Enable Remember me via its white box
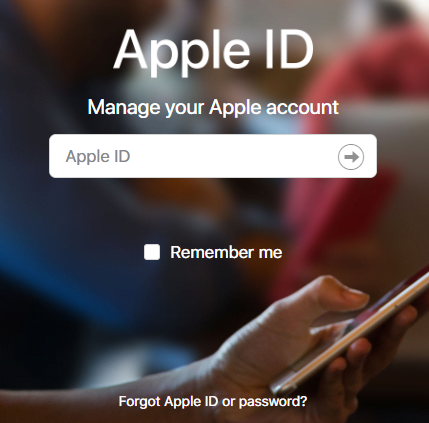The width and height of the screenshot is (429, 423). [152, 252]
